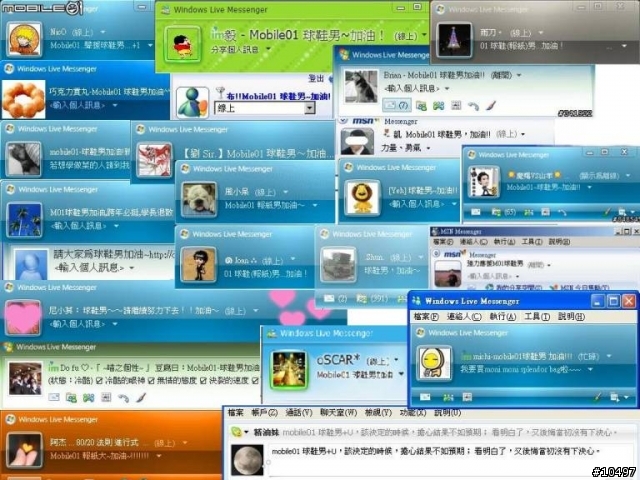Click the Mobile01 球鞋男加油 message under oSCAR*
Viewport: 640px width, 480px height.
pos(355,375)
